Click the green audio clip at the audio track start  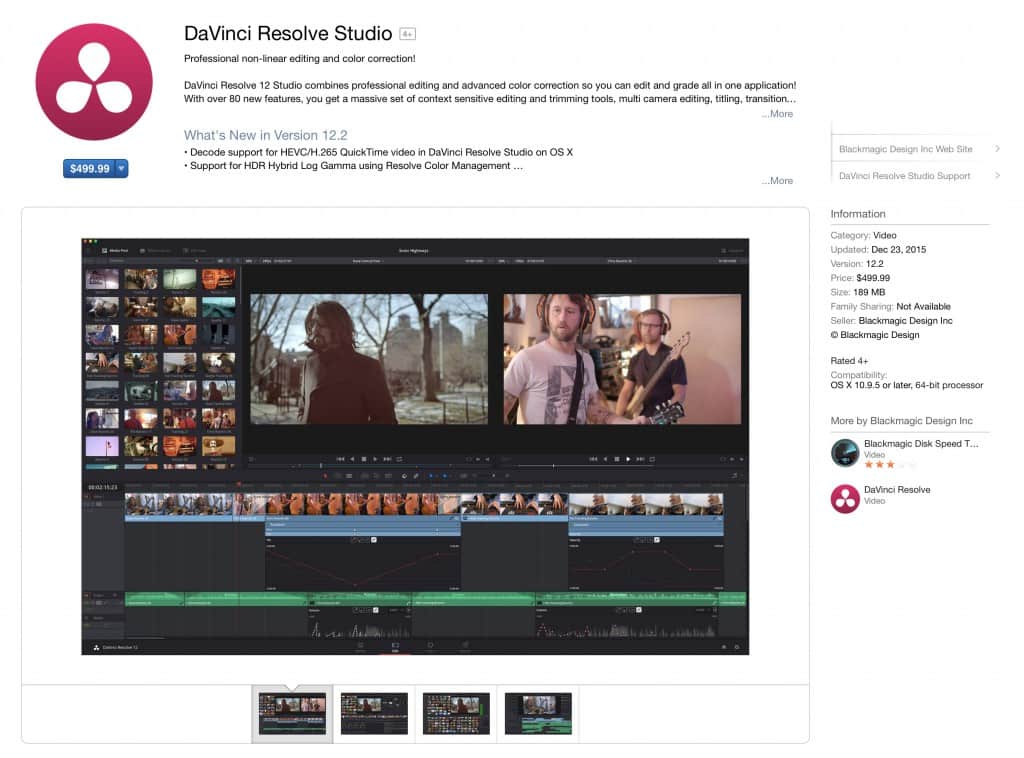[x=155, y=599]
